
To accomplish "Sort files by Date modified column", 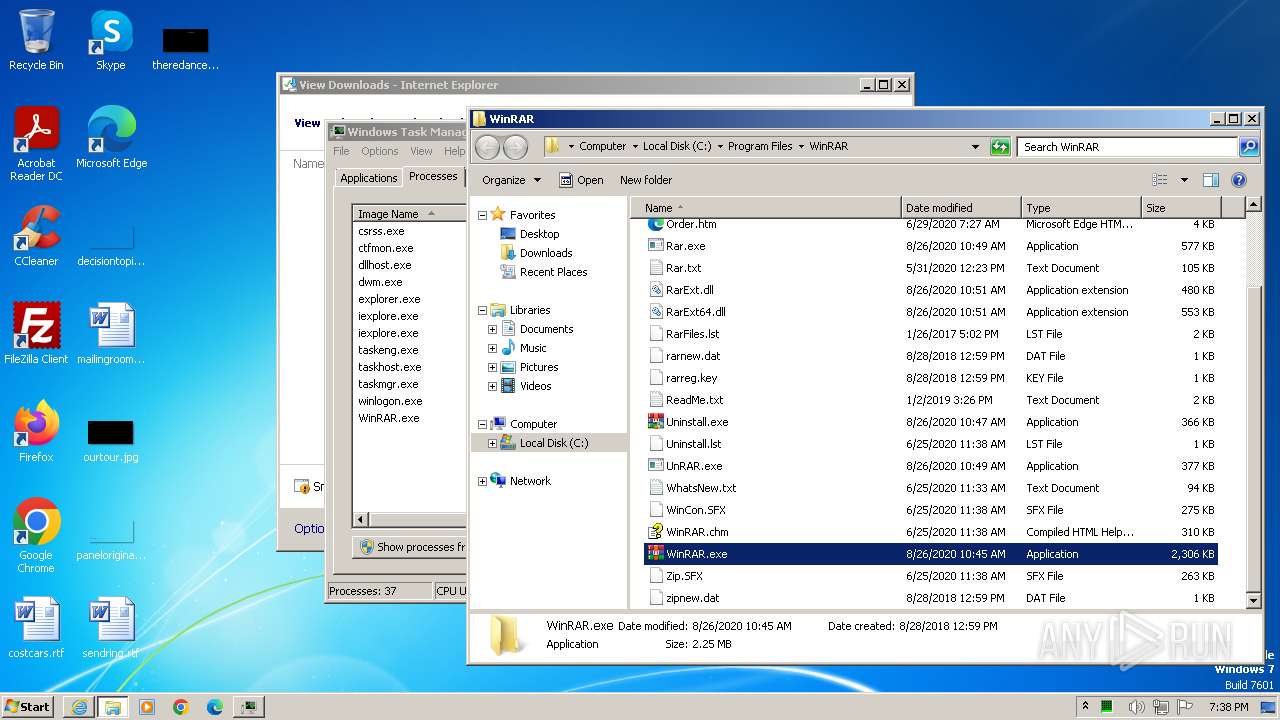I will point(961,208).
